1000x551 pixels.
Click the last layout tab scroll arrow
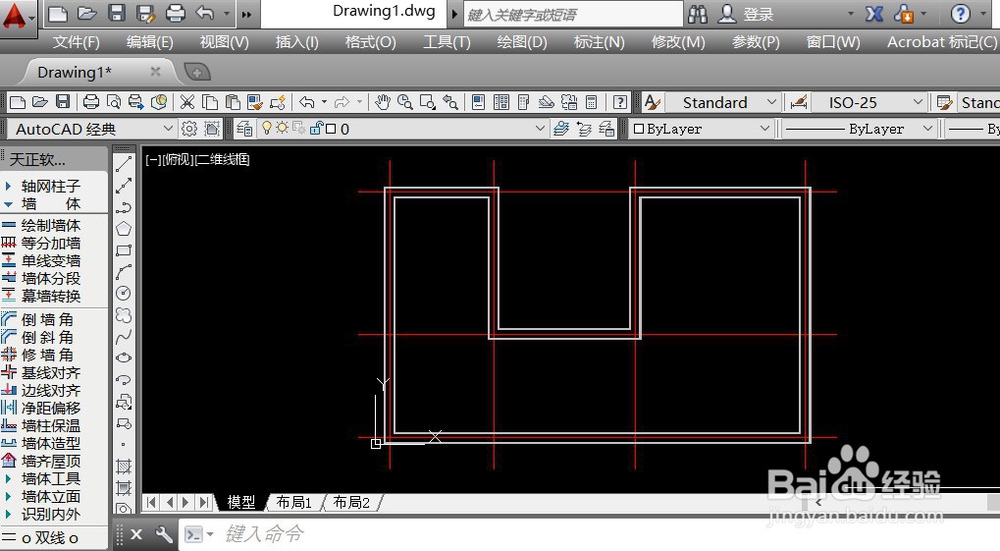pos(203,503)
